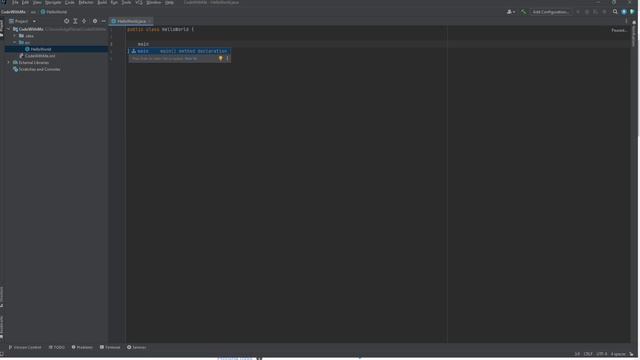Open the Code With Me user icon
Screen dimensions: 640x360
(x=510, y=12)
